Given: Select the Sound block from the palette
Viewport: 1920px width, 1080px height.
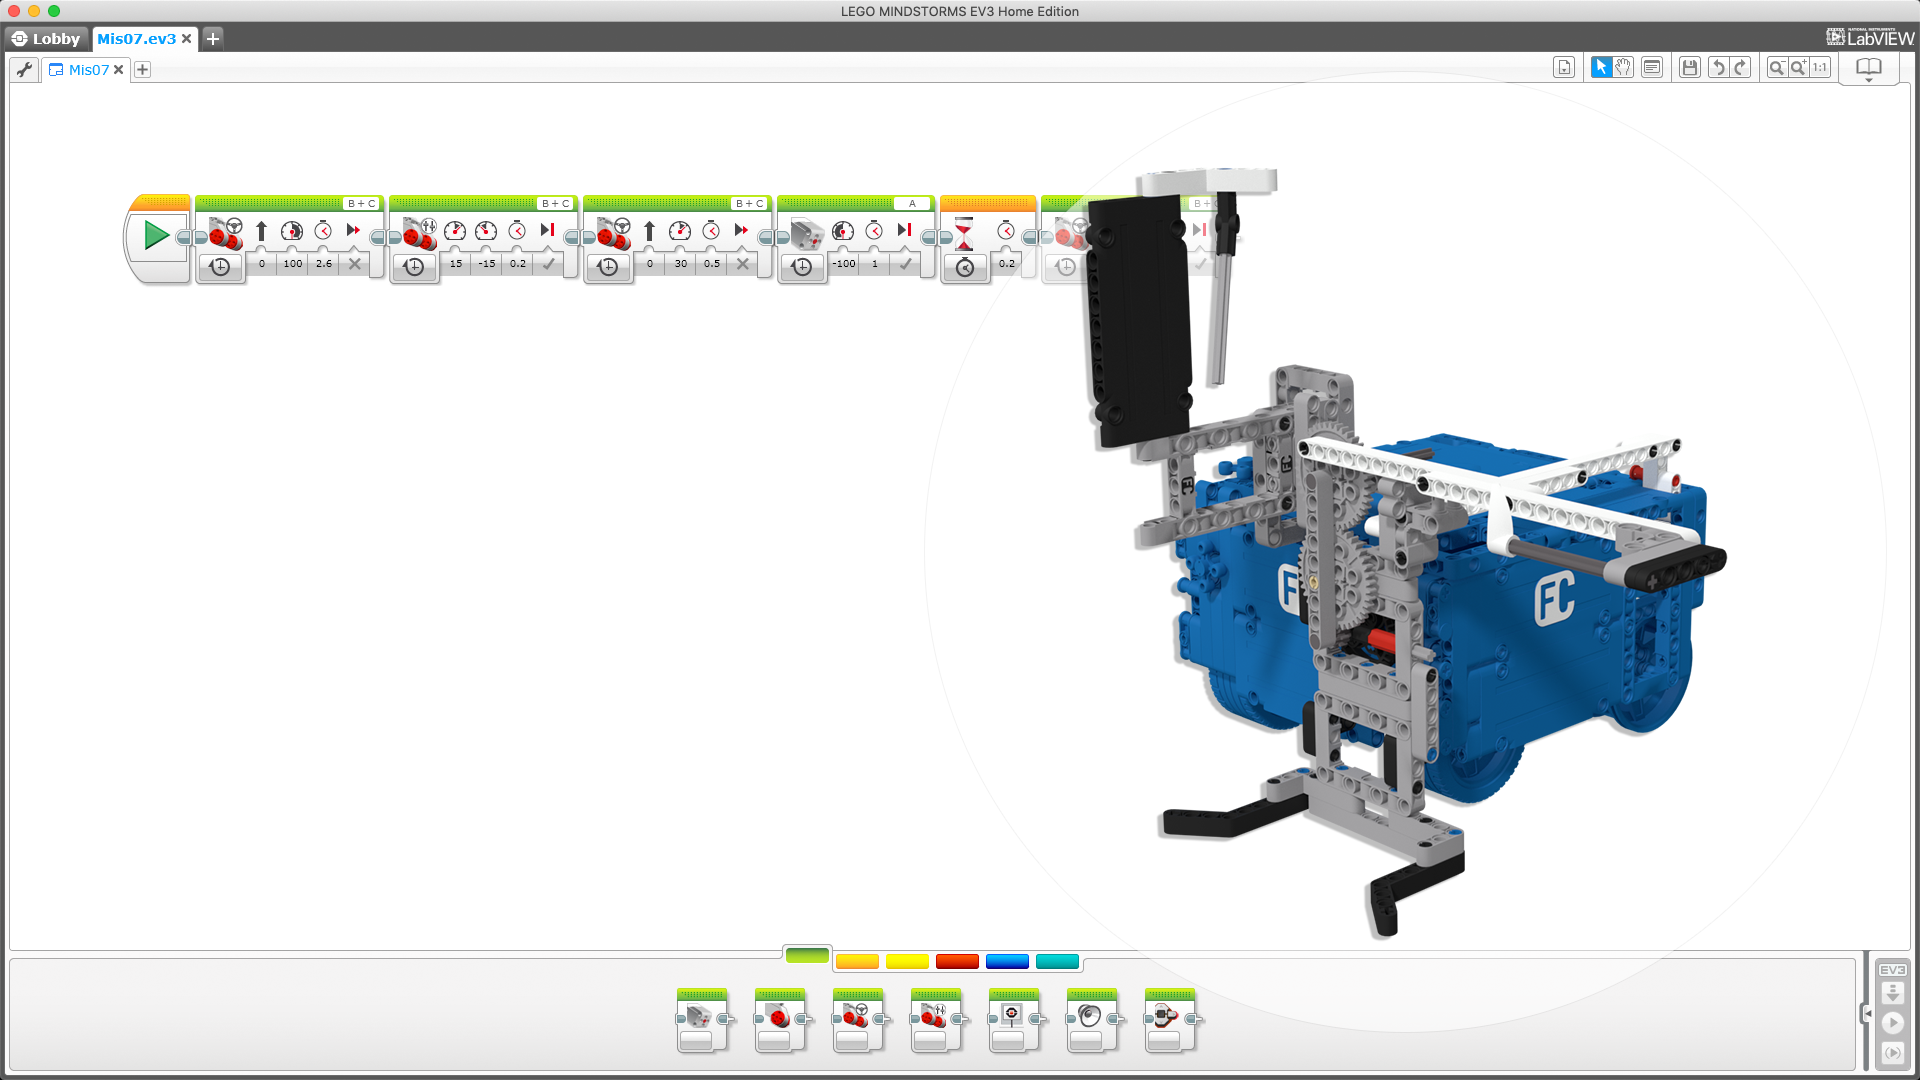Looking at the screenshot, I should (x=1091, y=1020).
